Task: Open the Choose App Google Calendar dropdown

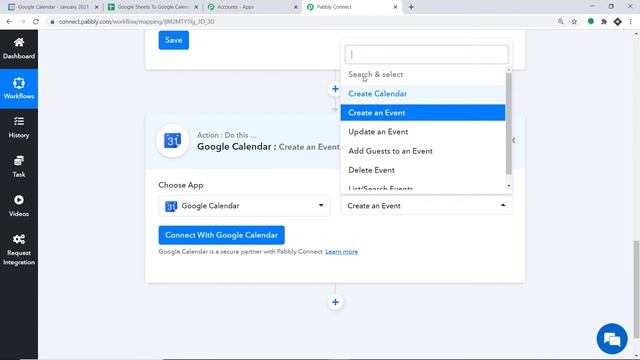Action: (244, 206)
